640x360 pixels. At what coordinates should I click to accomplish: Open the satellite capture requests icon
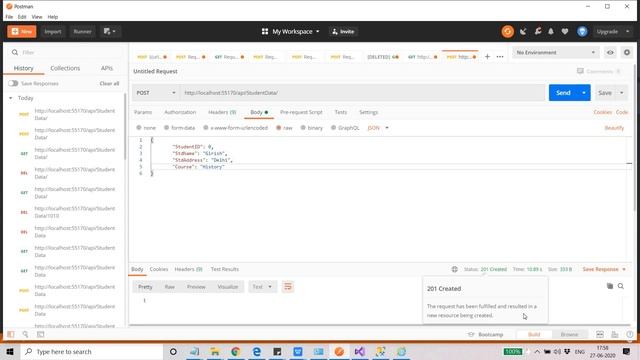[x=523, y=31]
